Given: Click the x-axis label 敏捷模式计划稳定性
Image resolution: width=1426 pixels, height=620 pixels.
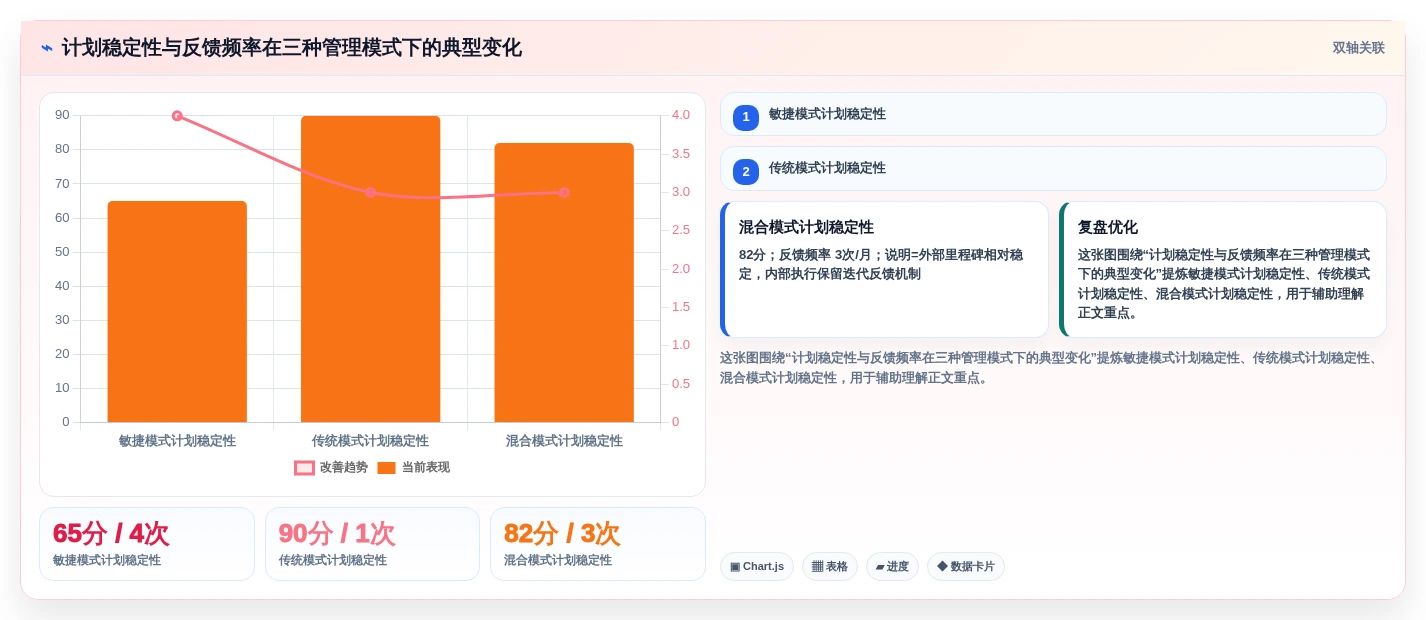Looking at the screenshot, I should [177, 441].
